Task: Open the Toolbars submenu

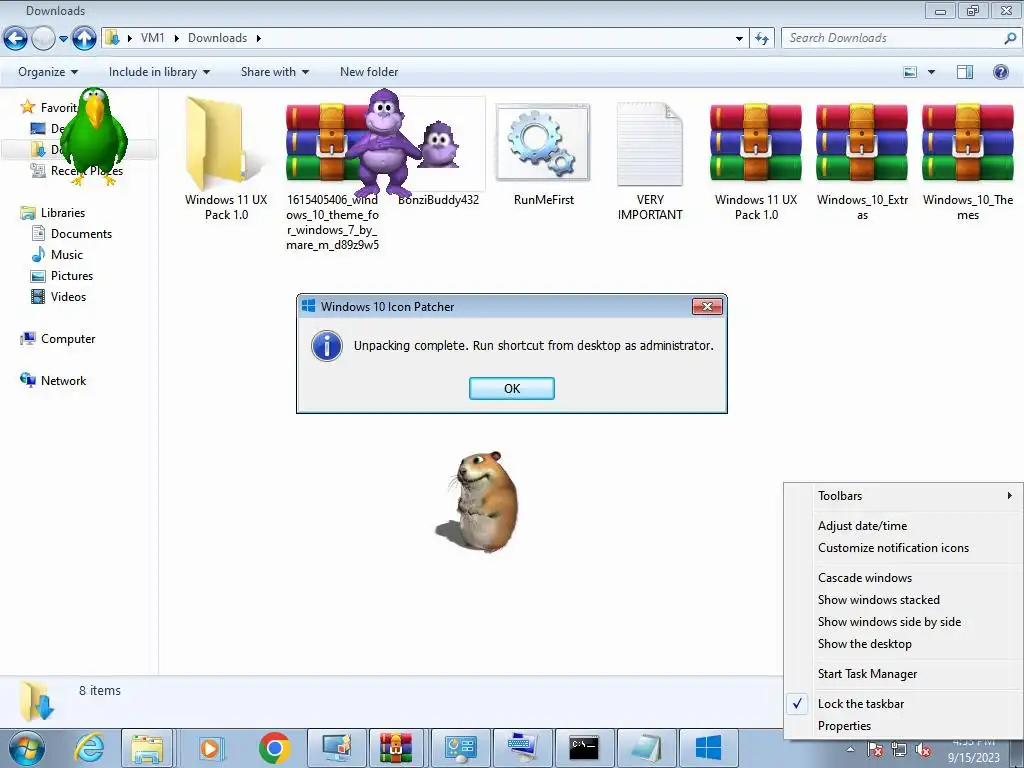Action: click(904, 496)
